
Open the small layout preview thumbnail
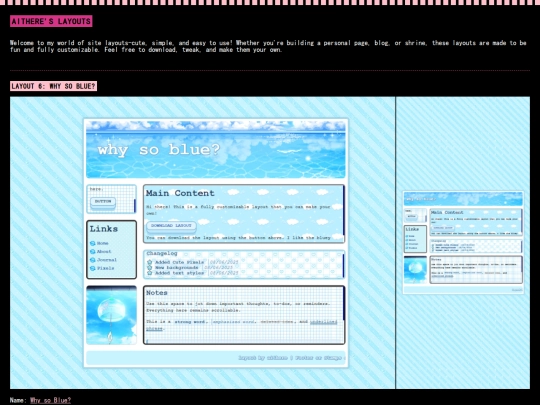(x=463, y=242)
